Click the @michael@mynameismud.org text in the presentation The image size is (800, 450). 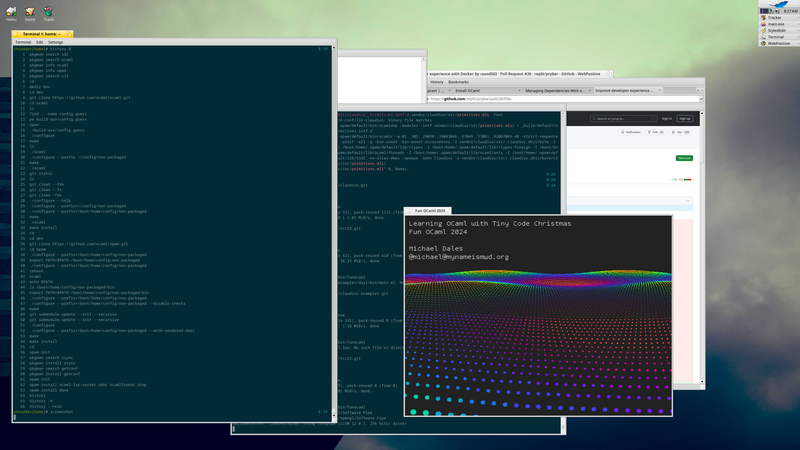pos(459,257)
